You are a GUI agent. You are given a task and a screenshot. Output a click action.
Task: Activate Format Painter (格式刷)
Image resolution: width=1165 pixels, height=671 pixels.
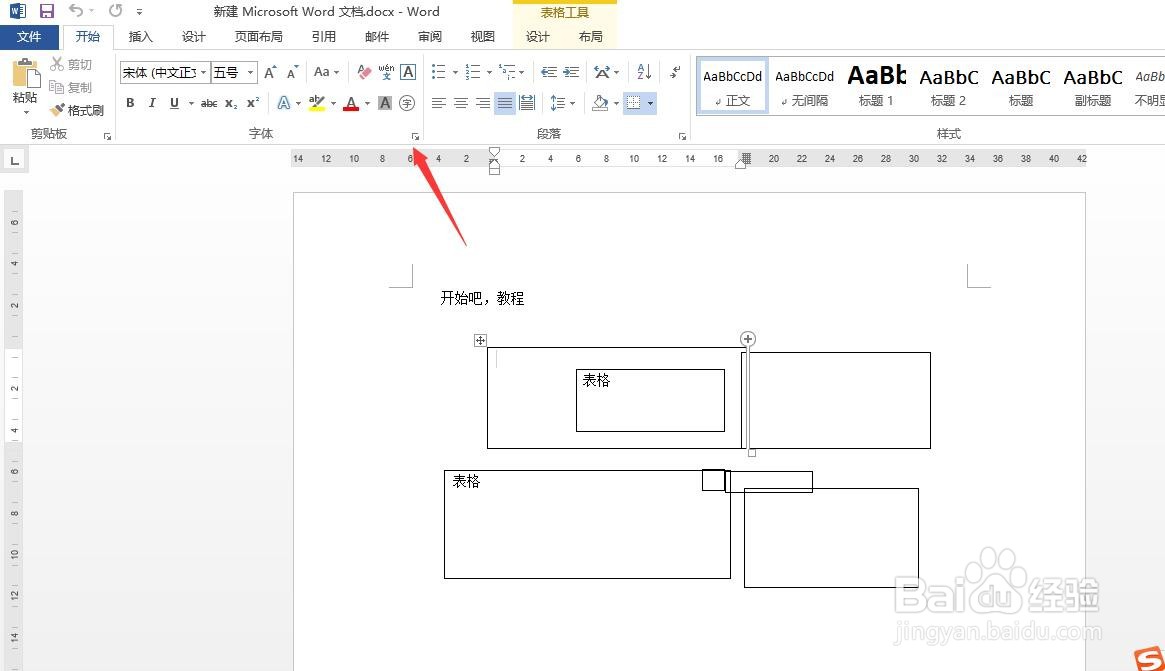tap(77, 110)
